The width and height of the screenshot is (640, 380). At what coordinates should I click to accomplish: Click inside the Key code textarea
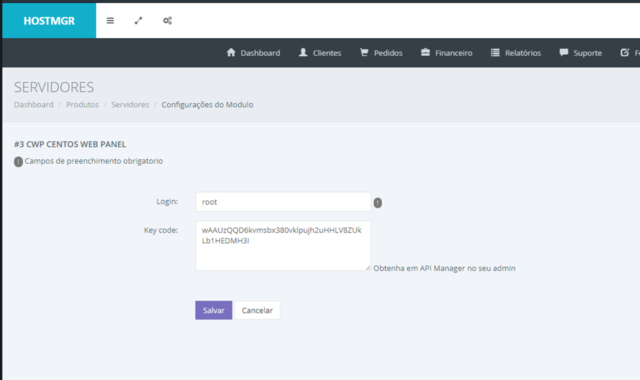pyautogui.click(x=283, y=246)
